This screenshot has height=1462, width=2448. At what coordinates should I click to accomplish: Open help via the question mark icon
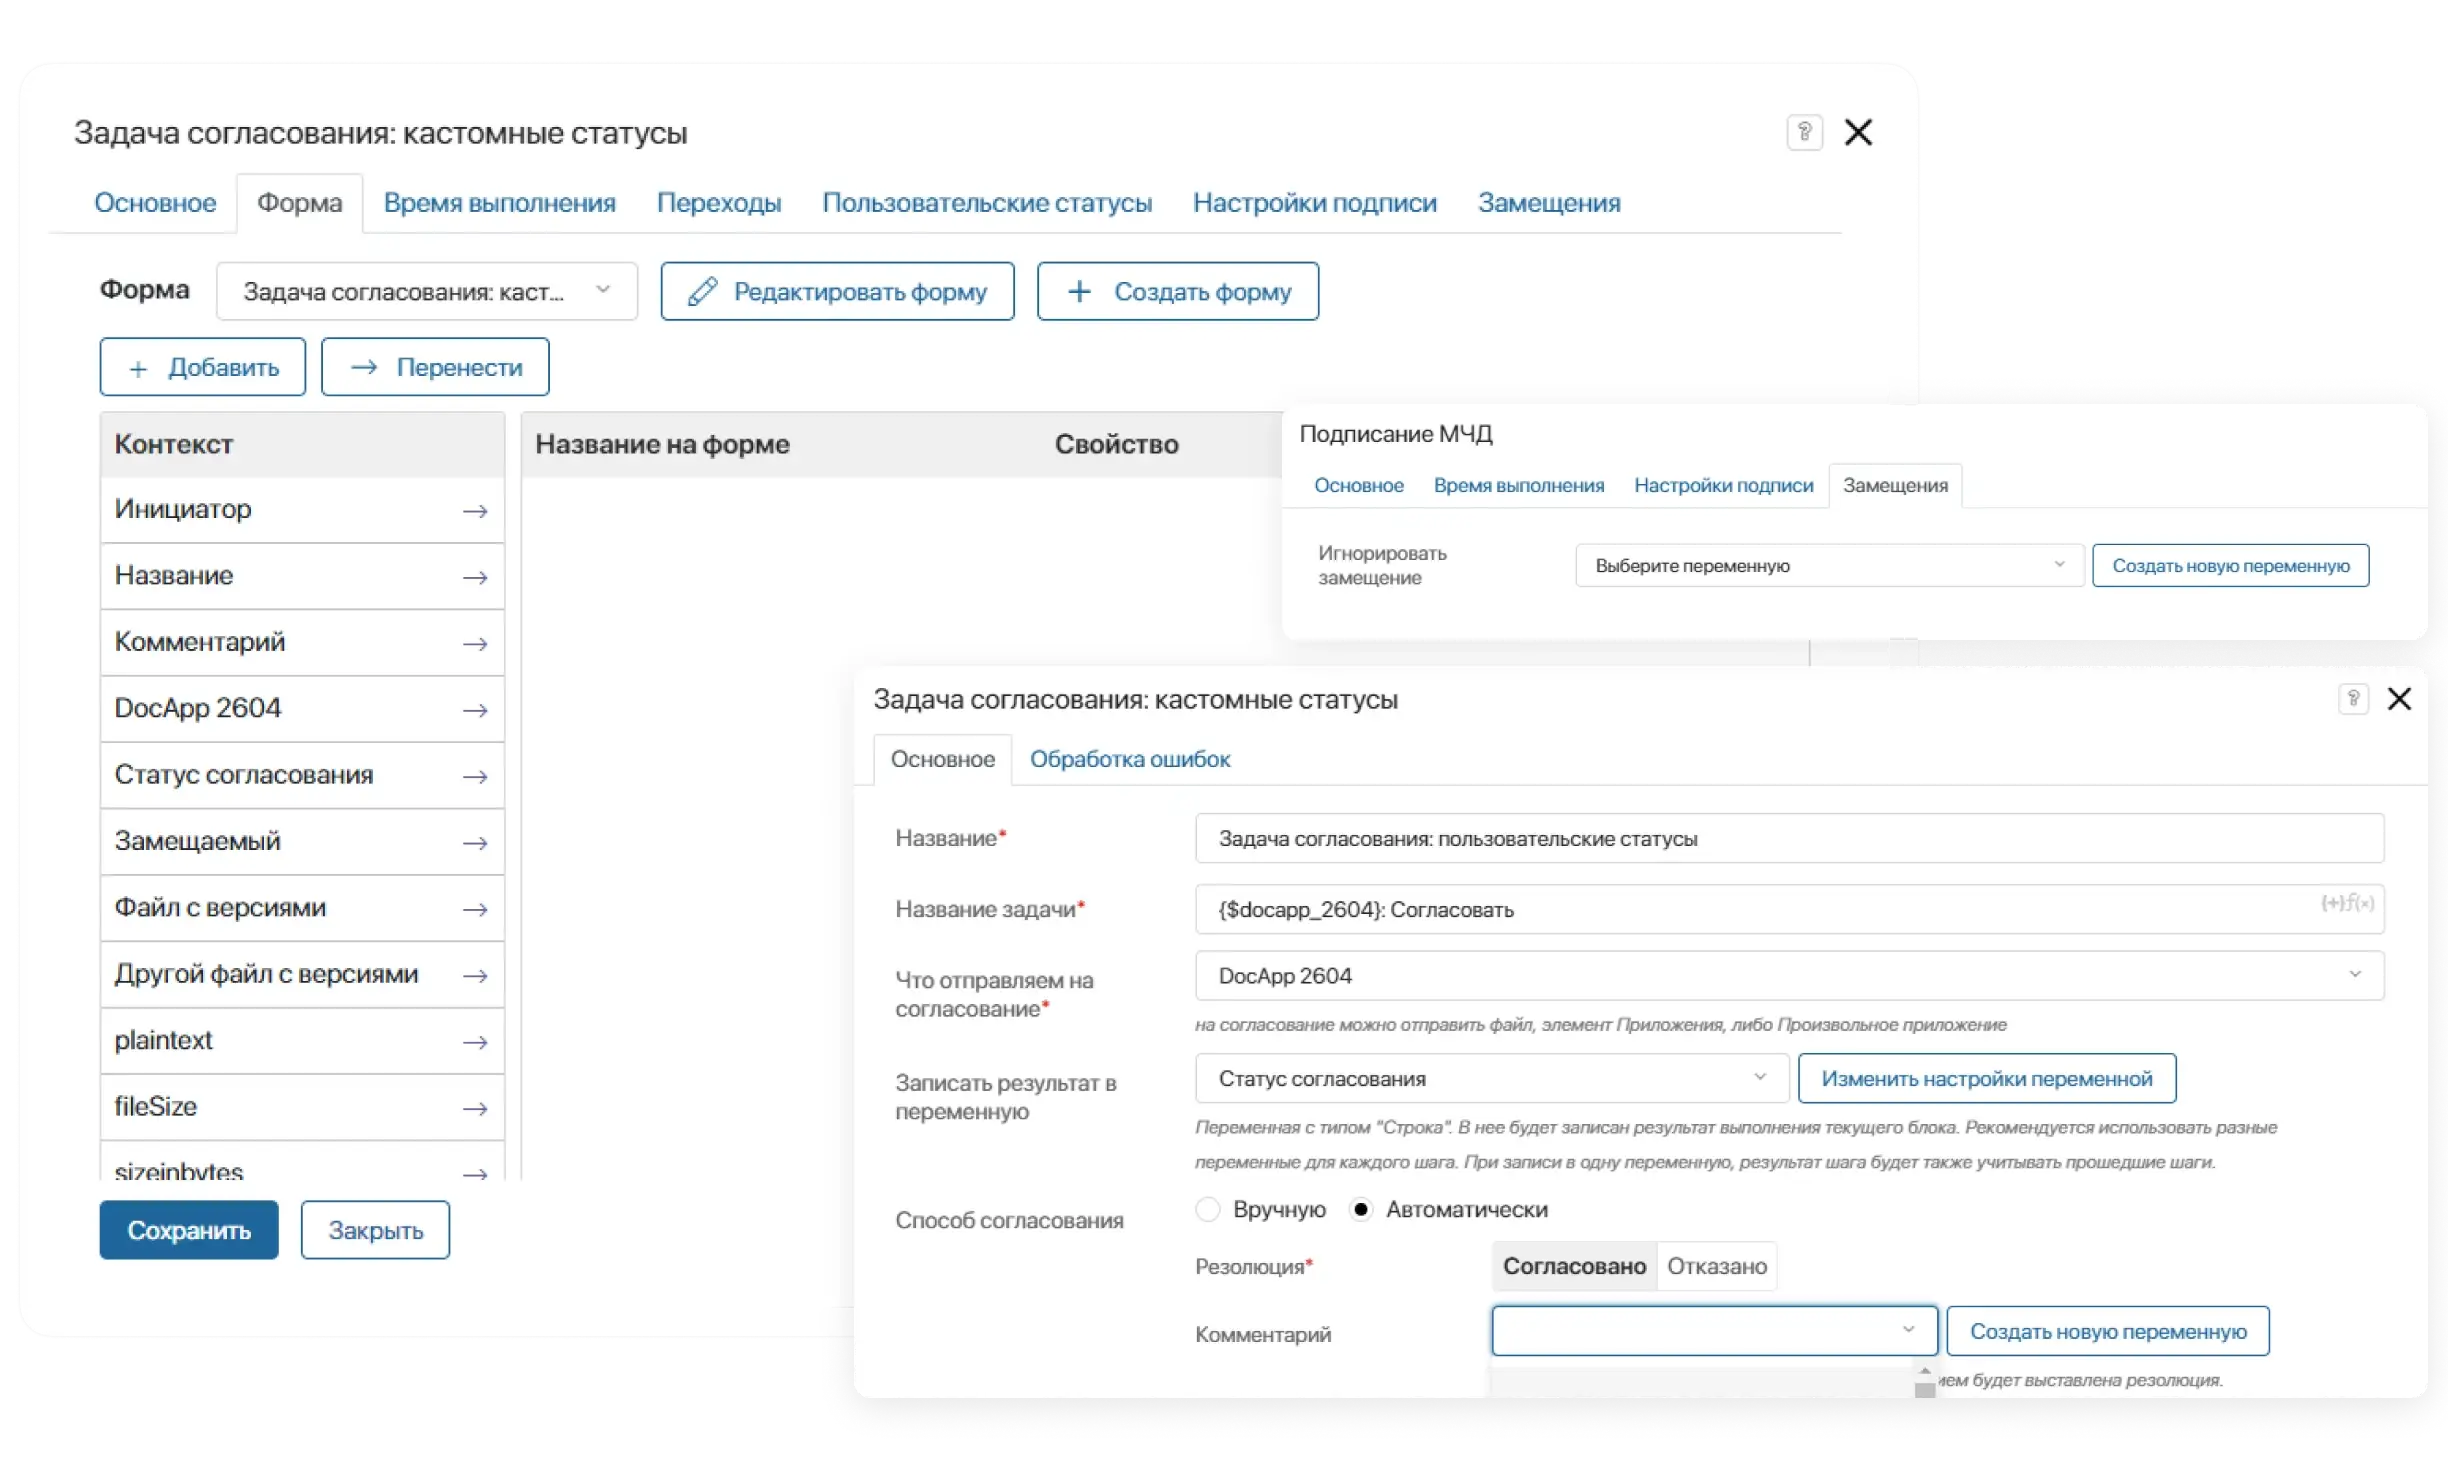tap(1804, 132)
